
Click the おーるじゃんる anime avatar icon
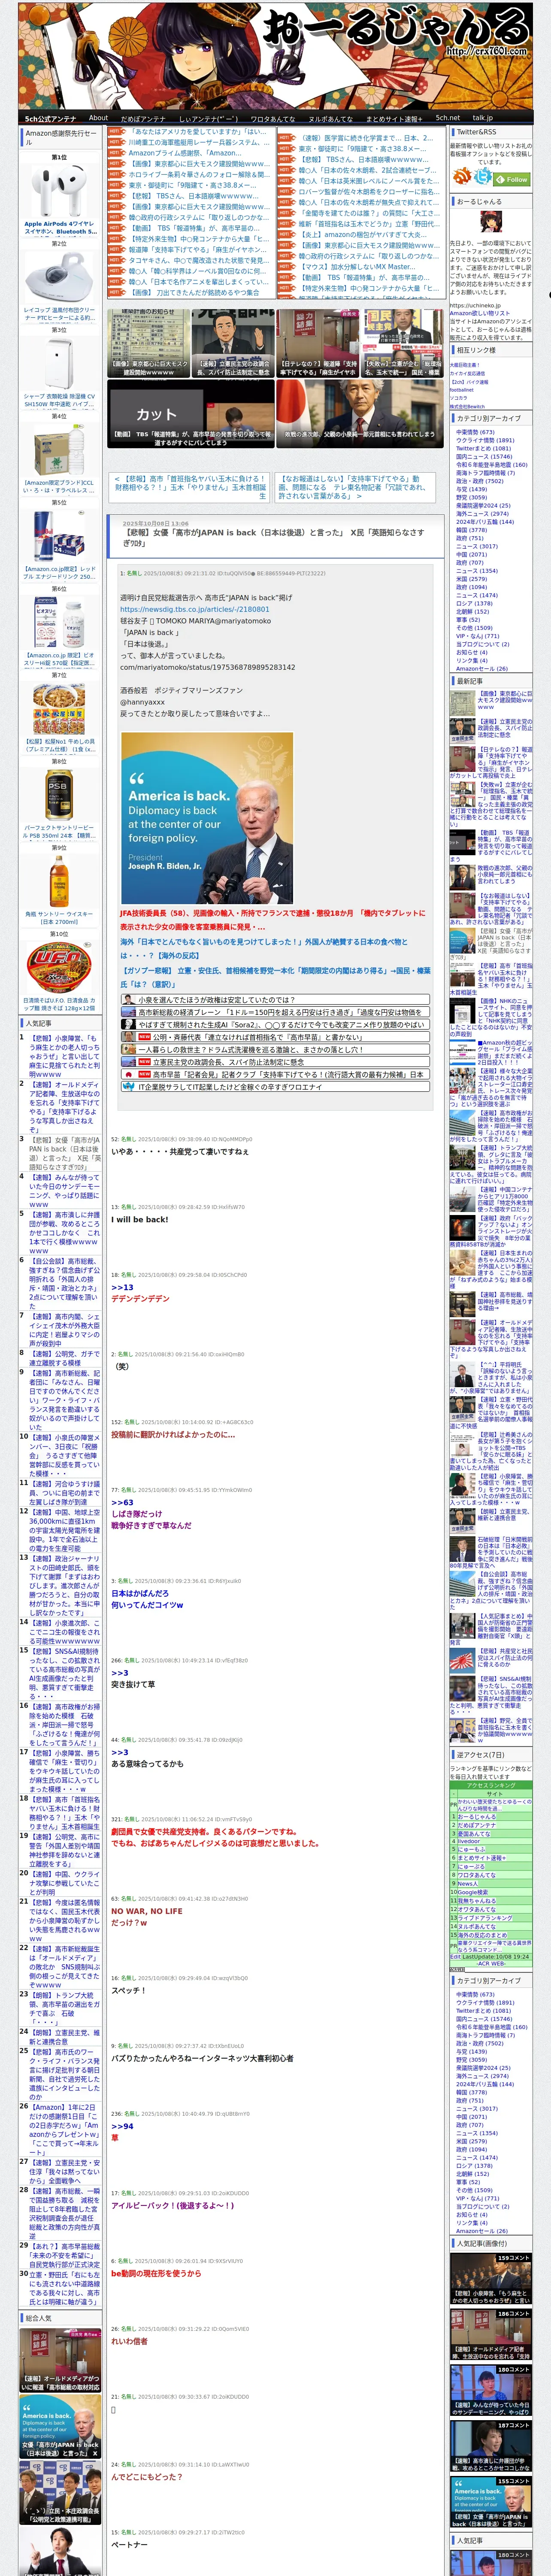[491, 222]
